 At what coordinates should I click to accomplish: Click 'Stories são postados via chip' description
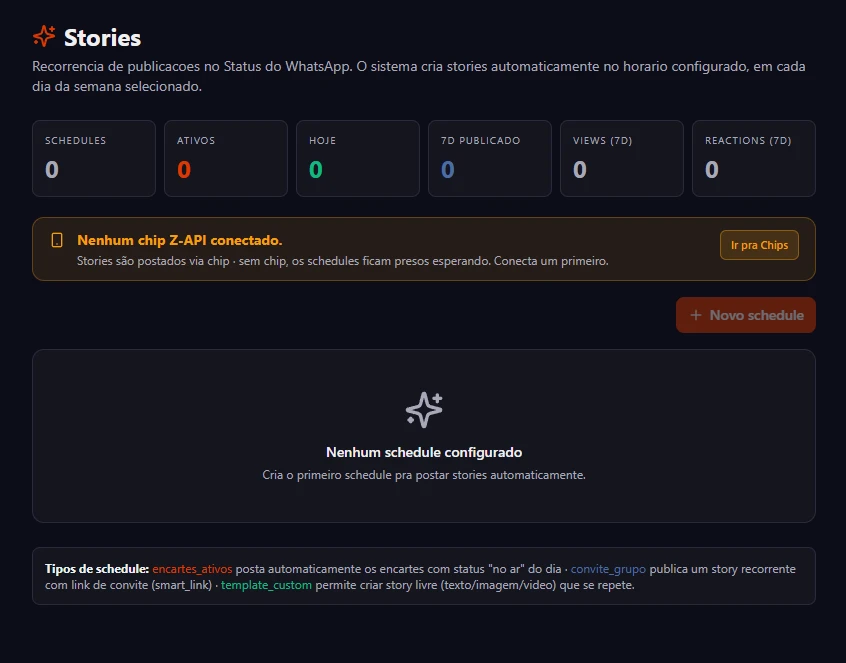tap(343, 261)
